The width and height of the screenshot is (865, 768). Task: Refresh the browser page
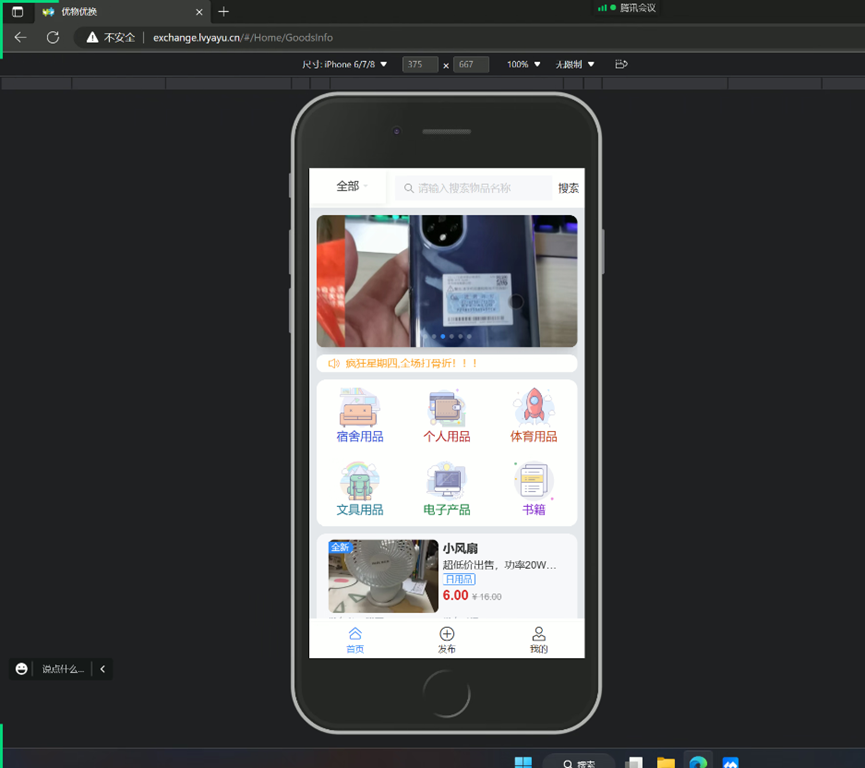(53, 37)
